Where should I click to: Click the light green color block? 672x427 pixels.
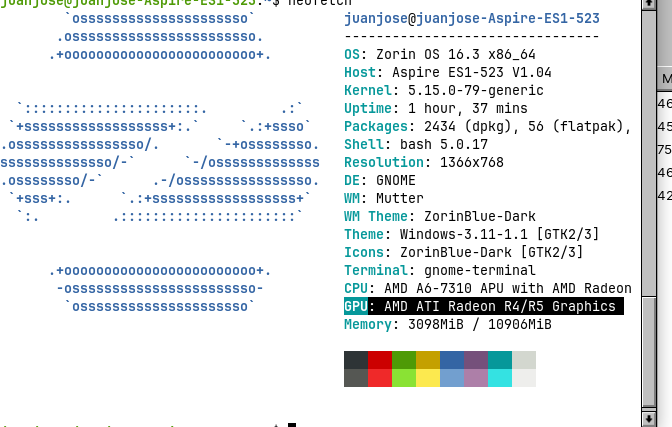coord(404,378)
